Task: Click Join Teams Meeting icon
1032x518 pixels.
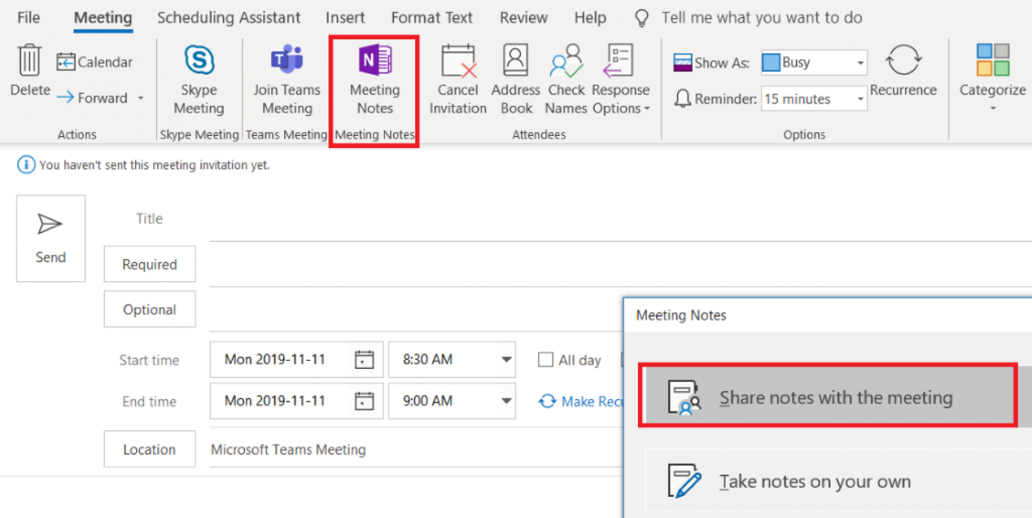Action: pyautogui.click(x=287, y=62)
